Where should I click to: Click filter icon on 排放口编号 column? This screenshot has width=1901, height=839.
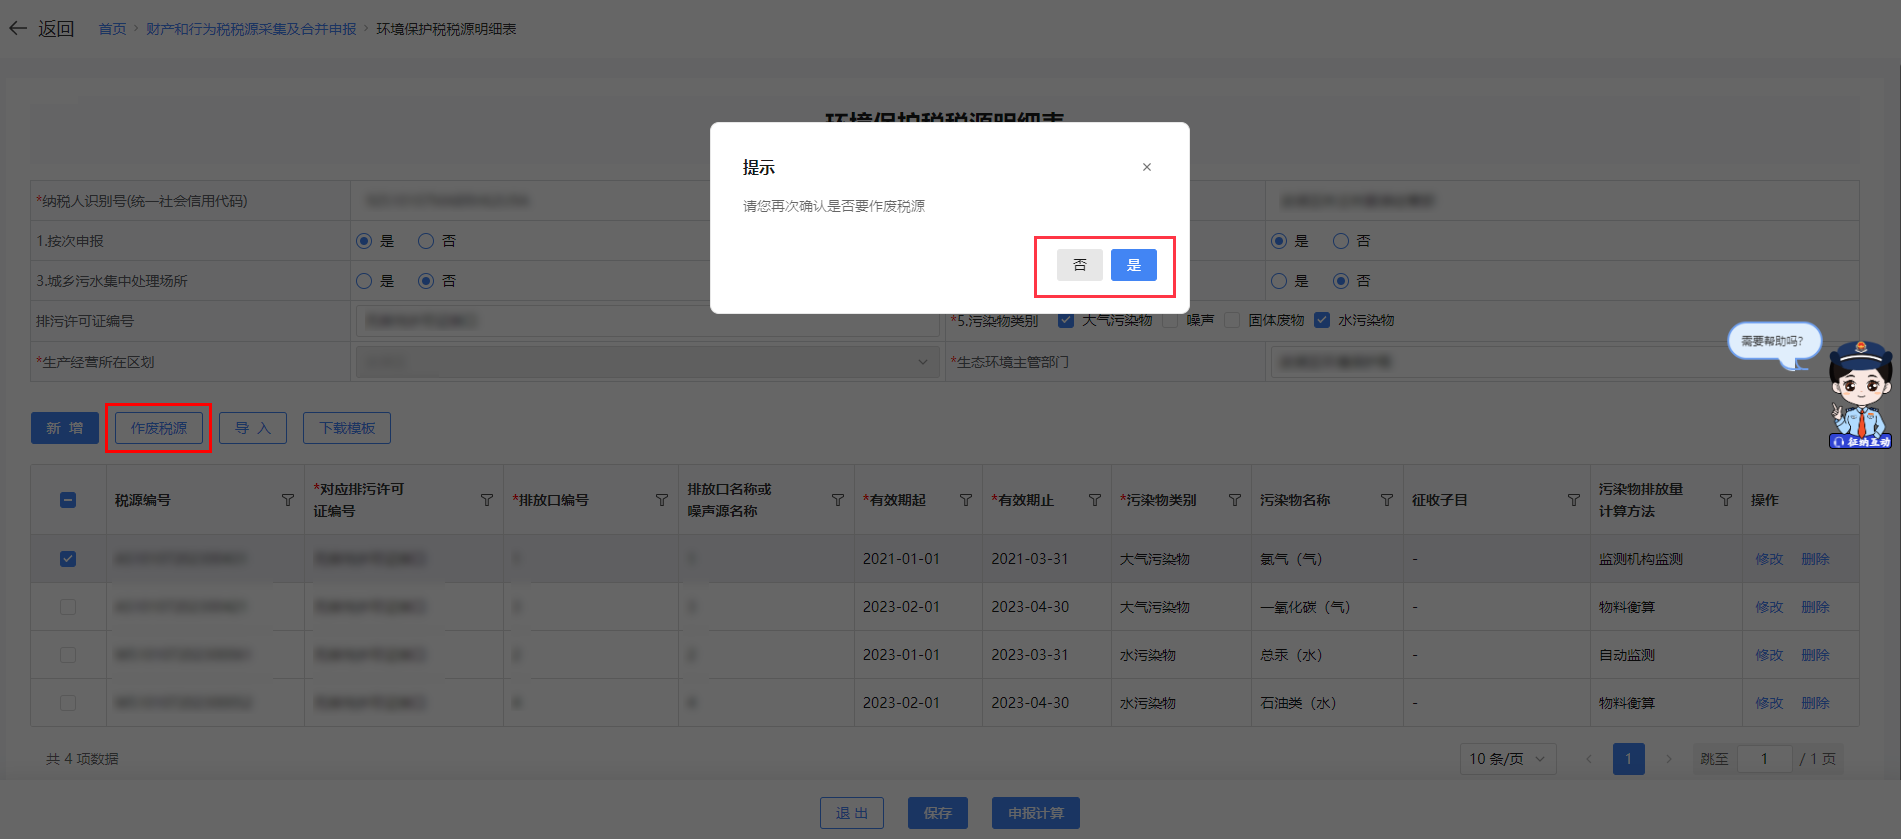point(662,500)
